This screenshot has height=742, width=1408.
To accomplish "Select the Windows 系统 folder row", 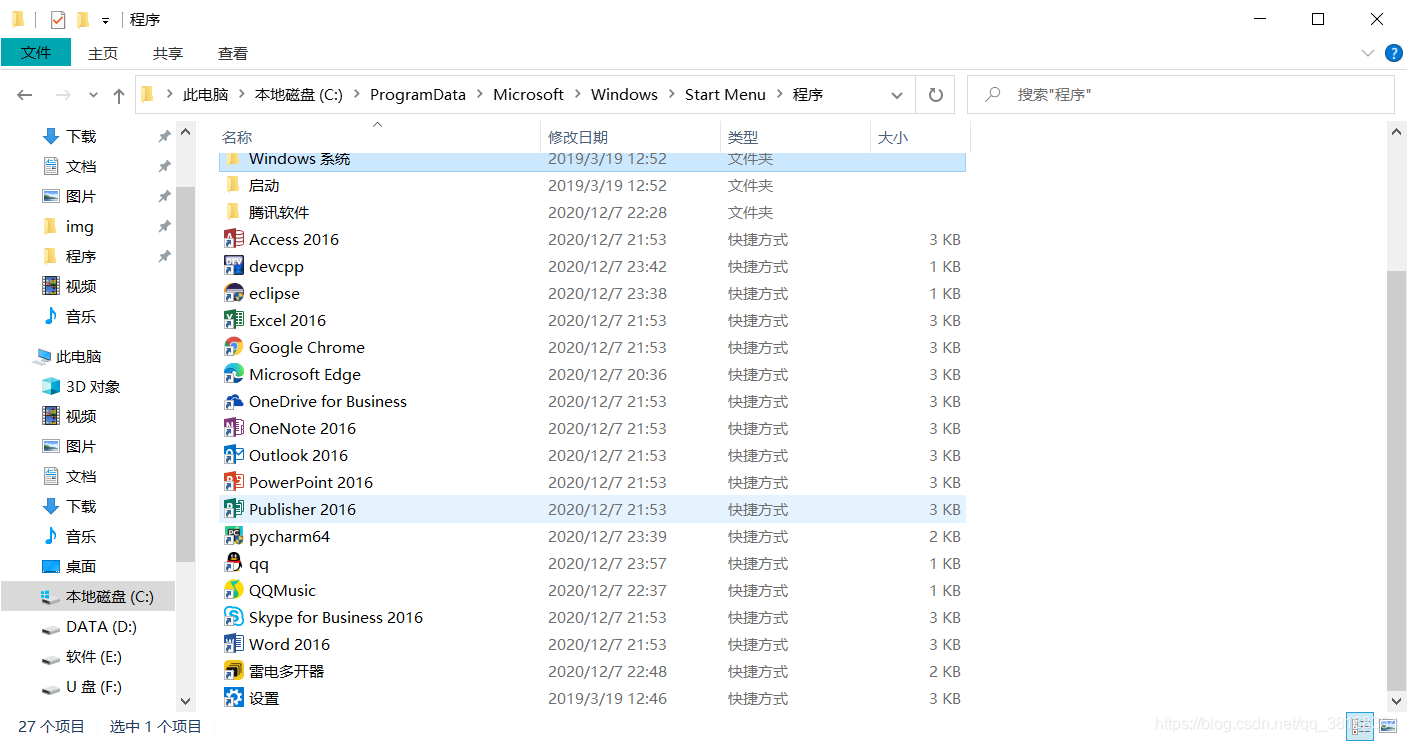I will pos(592,160).
